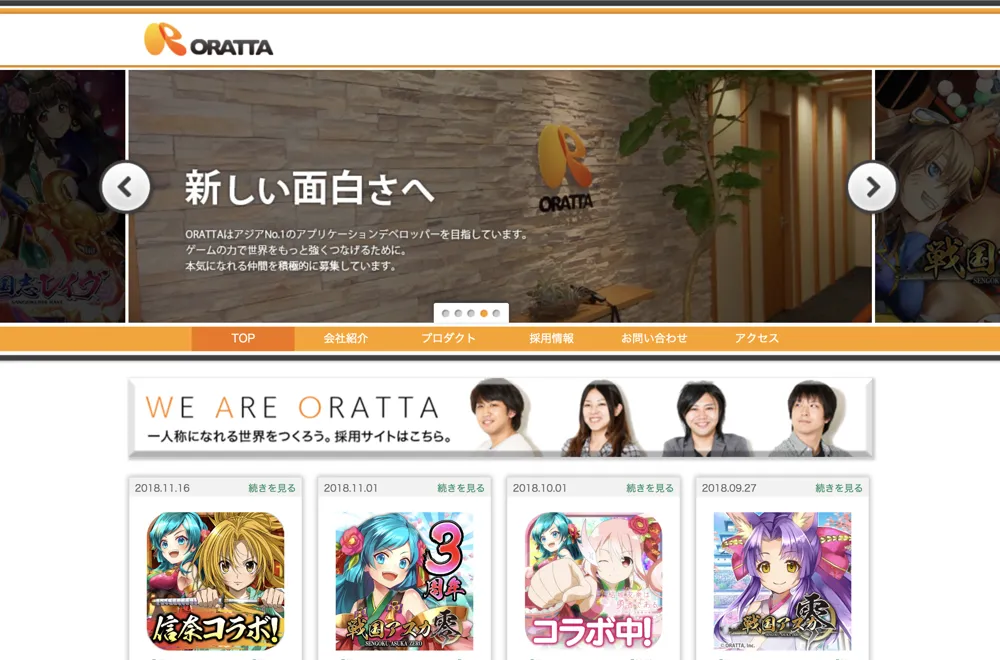Select the last carousel dot indicator

coord(496,313)
